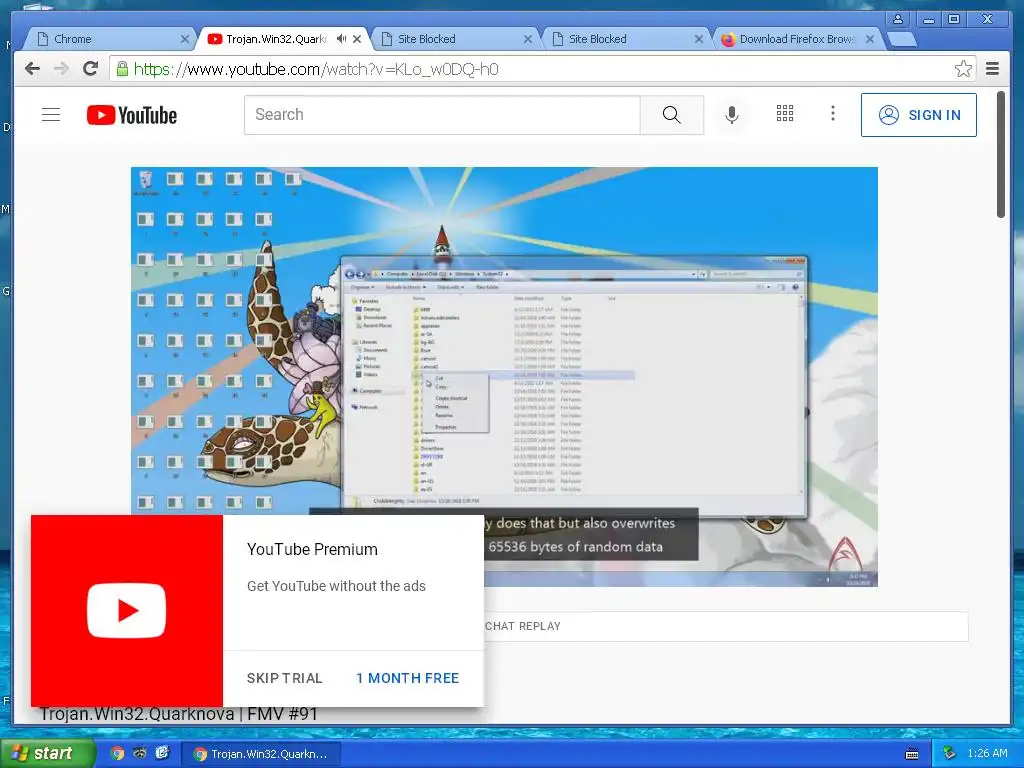Viewport: 1024px width, 768px height.
Task: Select the Trojan.Win32.Quarkn taskbar item
Action: [x=262, y=754]
